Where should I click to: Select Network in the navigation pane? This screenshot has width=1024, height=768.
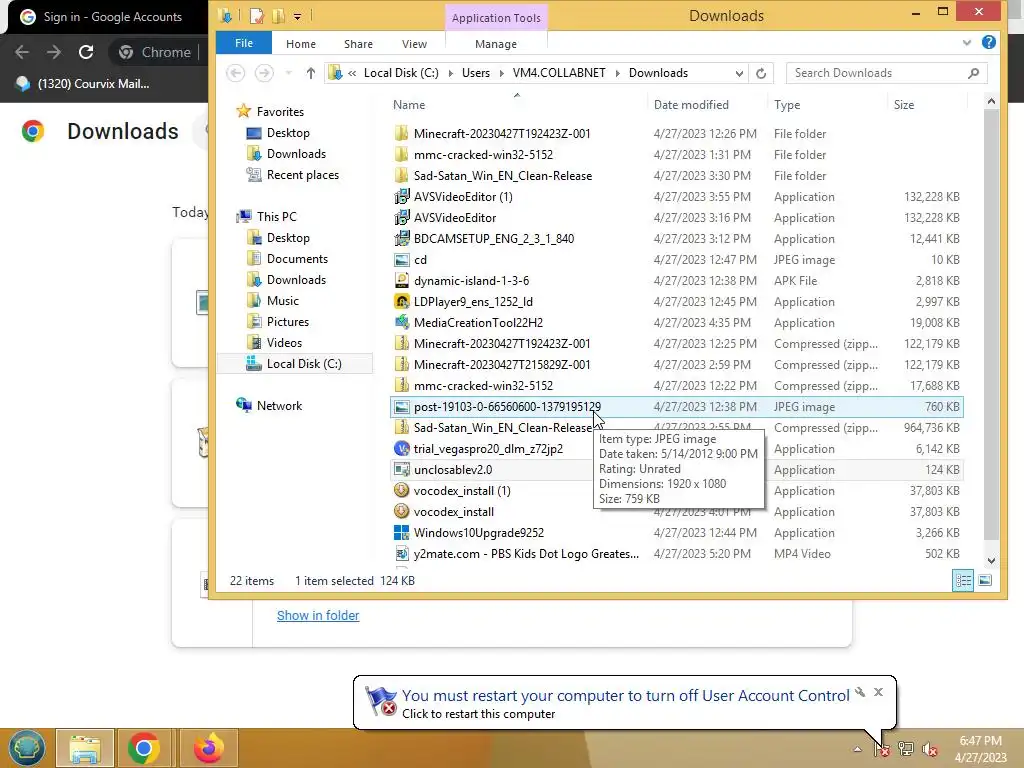(x=279, y=406)
